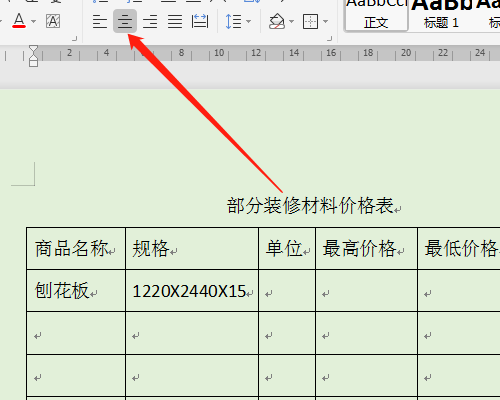Open borders dropdown arrow
500x400 pixels.
click(x=326, y=22)
